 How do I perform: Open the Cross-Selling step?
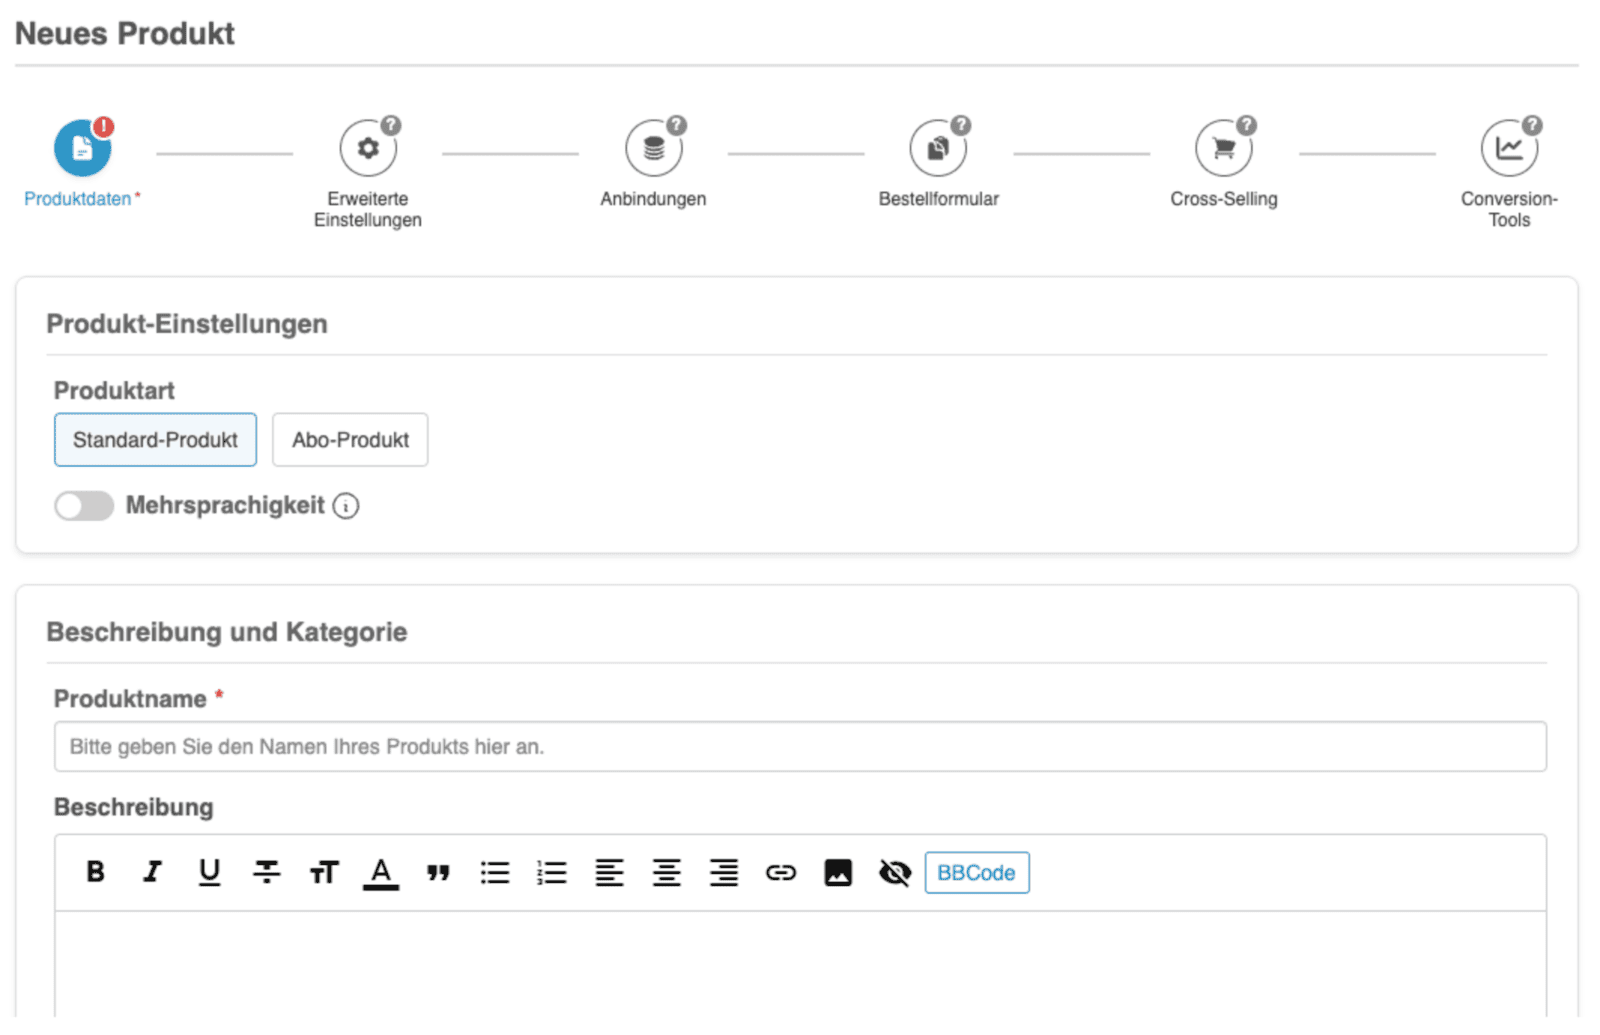pyautogui.click(x=1223, y=149)
